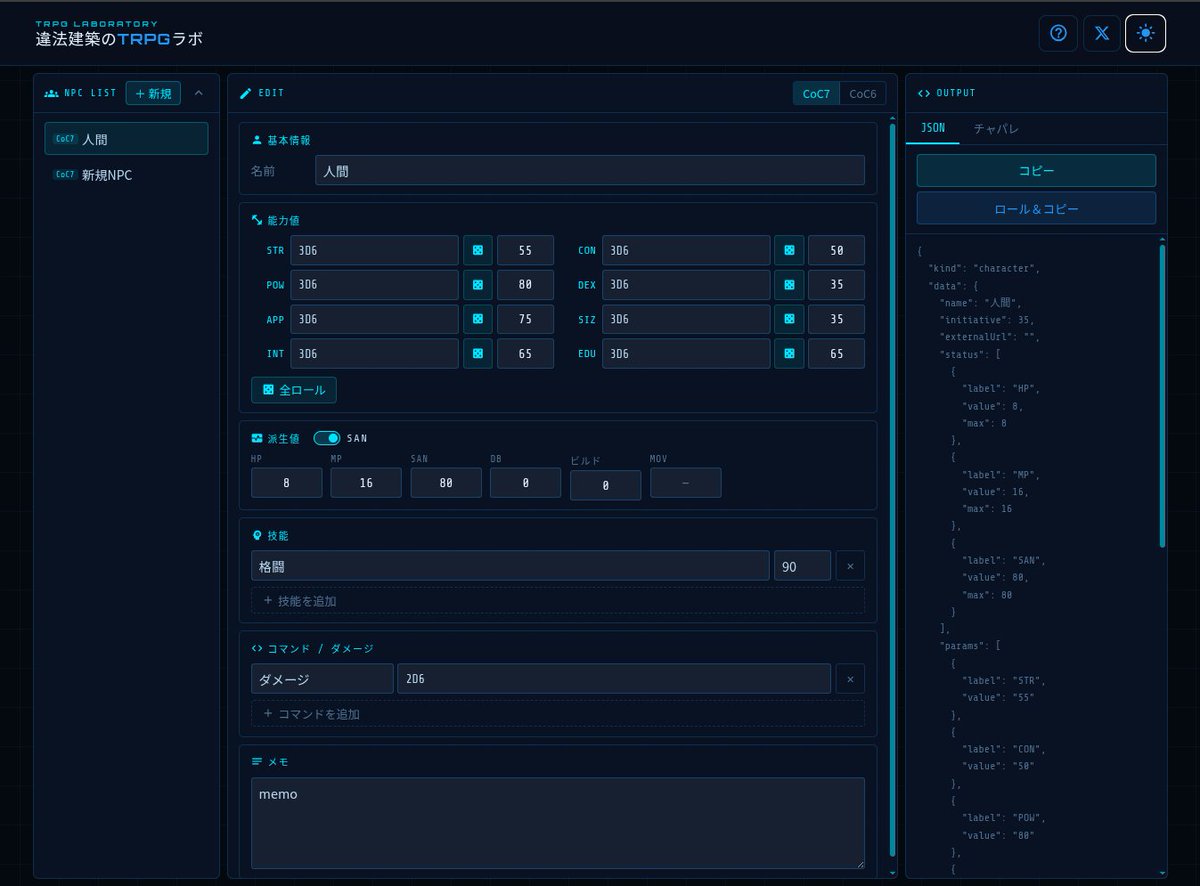Roll the dice for STR
Viewport: 1200px width, 886px height.
point(478,250)
